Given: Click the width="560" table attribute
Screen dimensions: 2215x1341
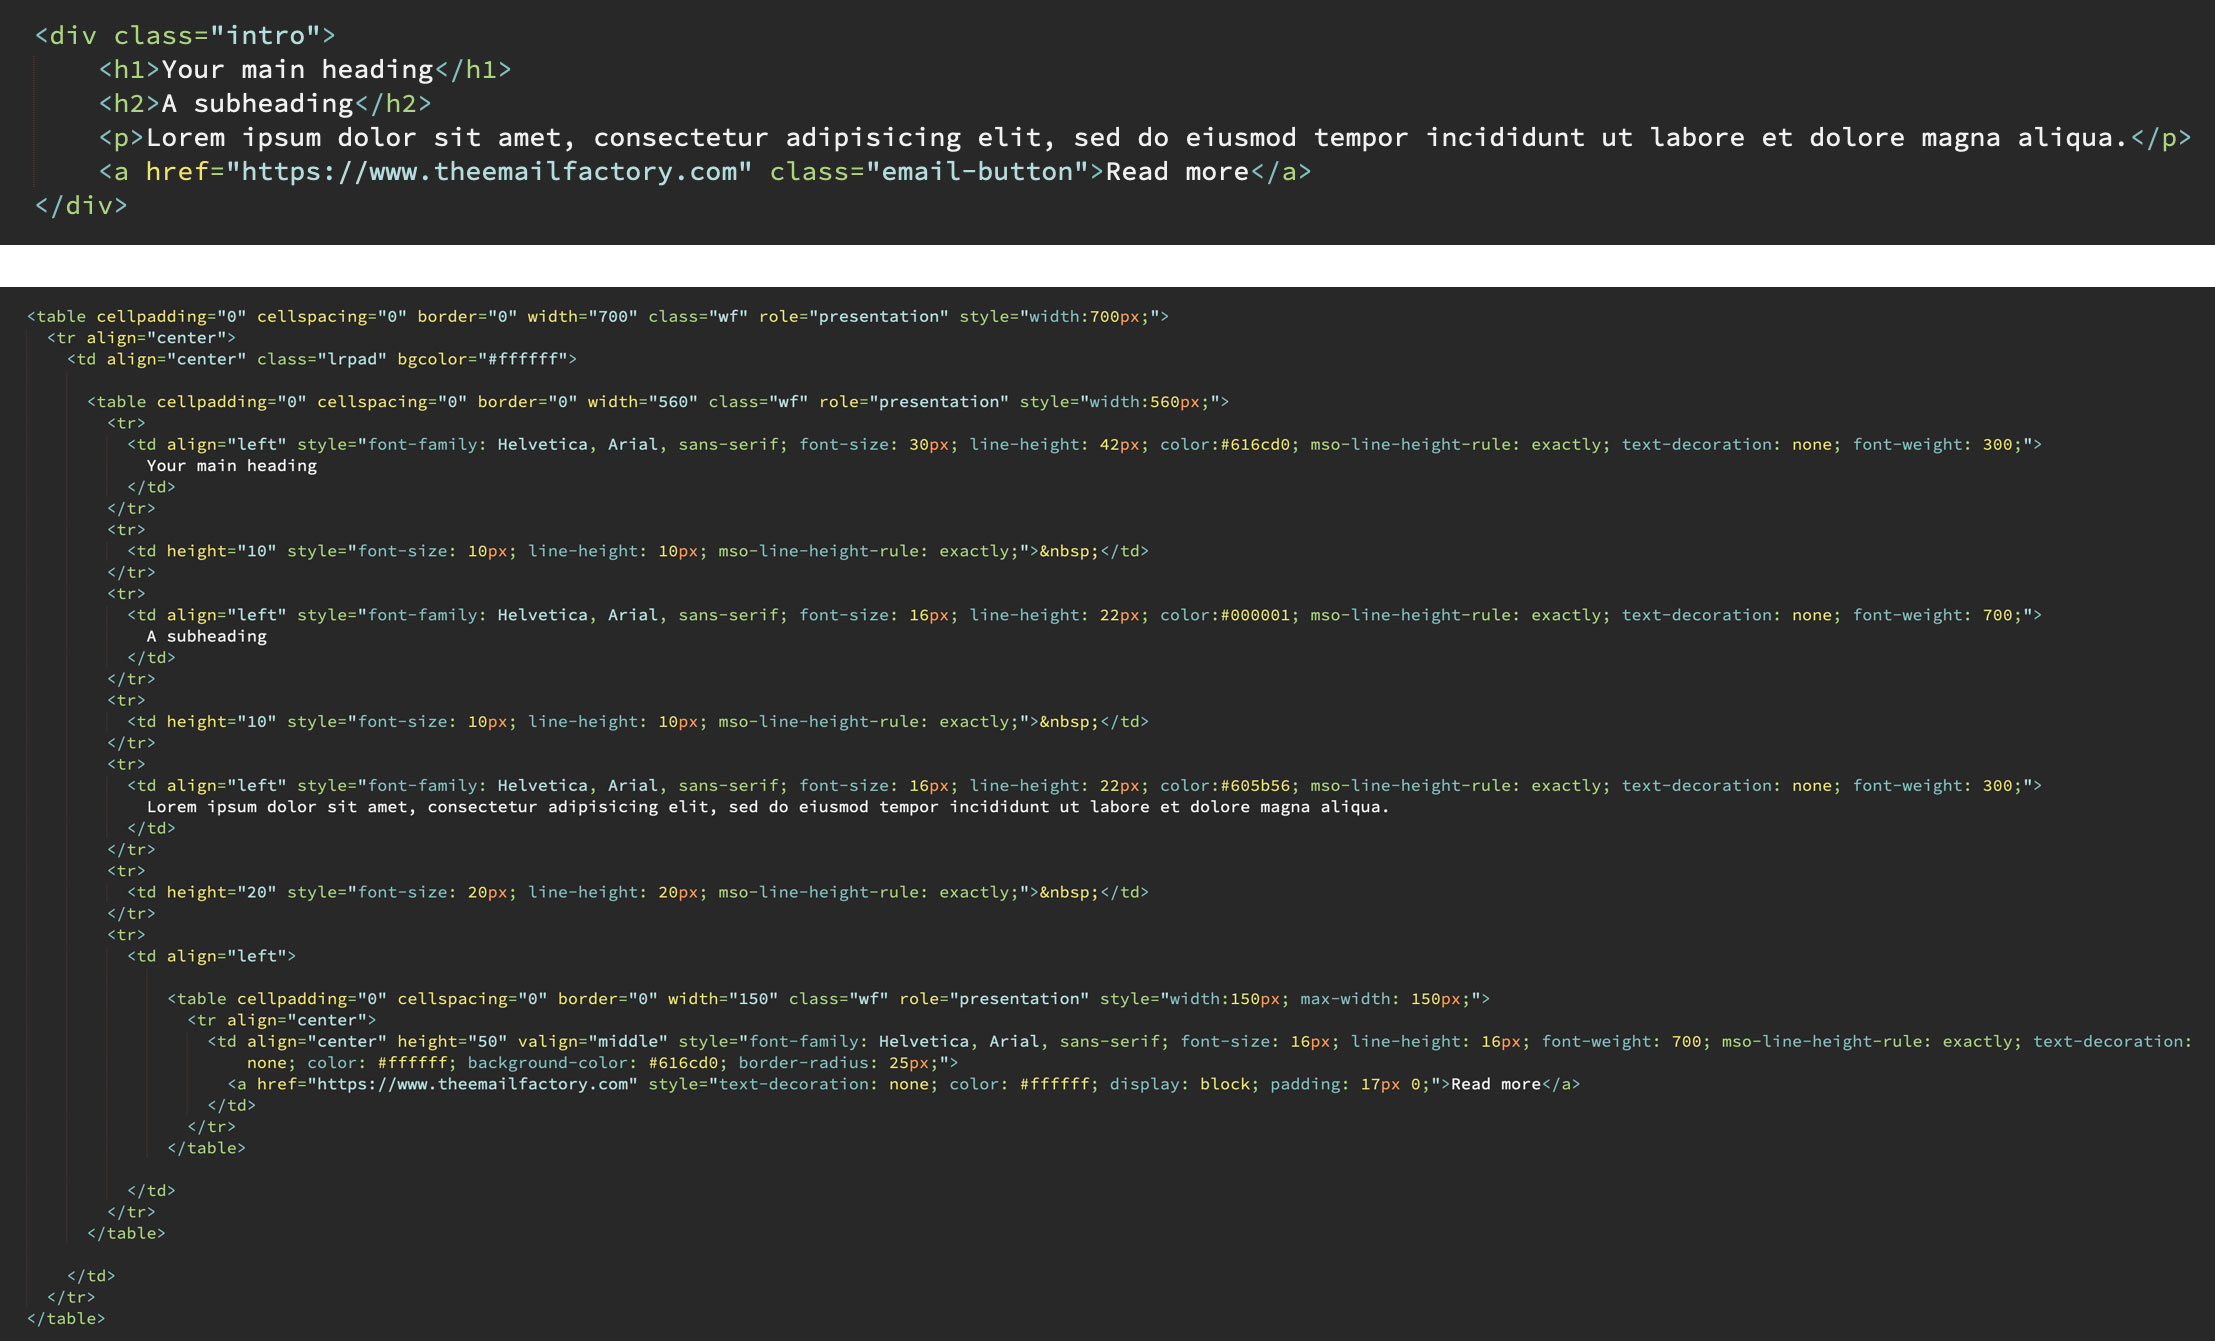Looking at the screenshot, I should (642, 401).
